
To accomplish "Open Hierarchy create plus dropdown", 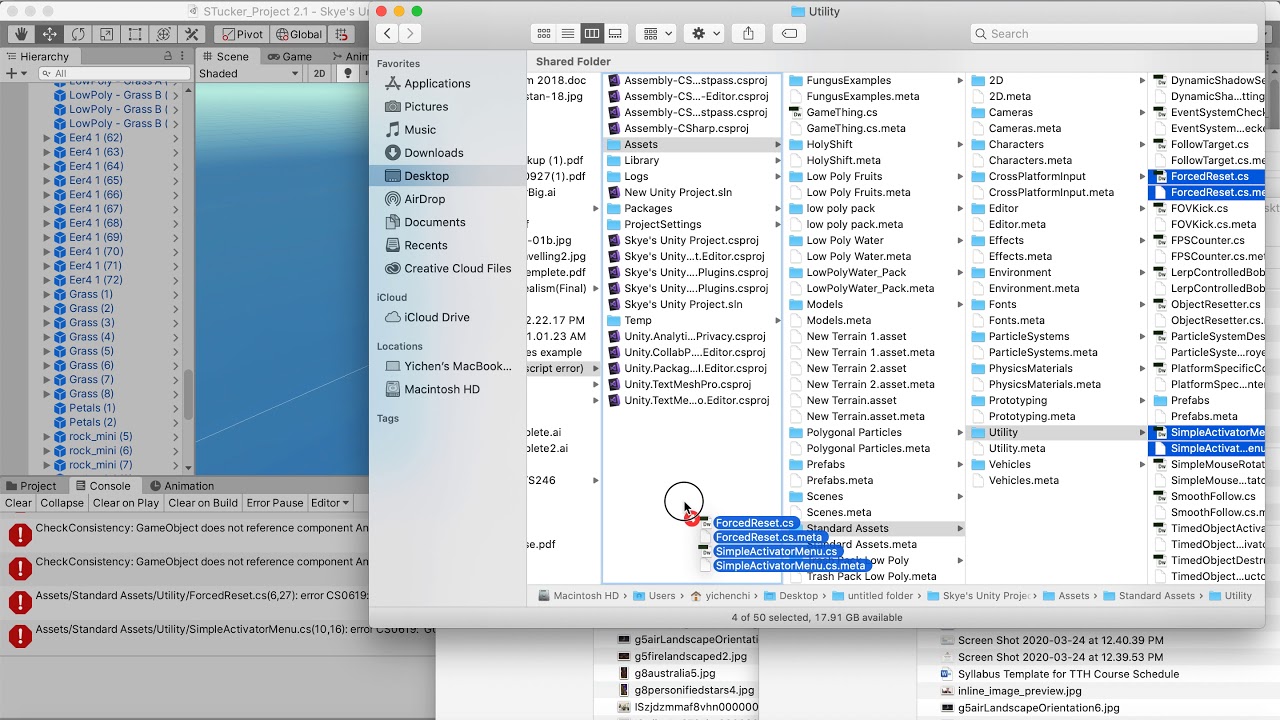I will (x=15, y=73).
